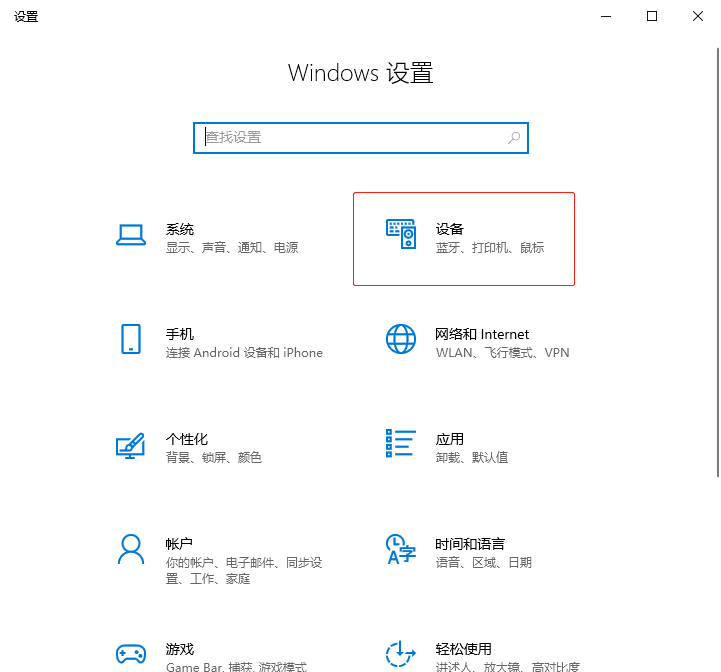This screenshot has width=721, height=672.
Task: Click the Devices keyboard and speaker icon
Action: (401, 234)
